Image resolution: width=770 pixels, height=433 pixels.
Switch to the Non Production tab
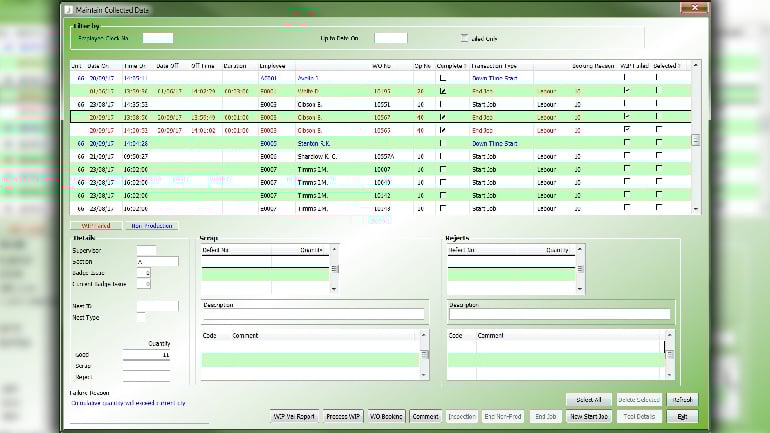coord(152,226)
